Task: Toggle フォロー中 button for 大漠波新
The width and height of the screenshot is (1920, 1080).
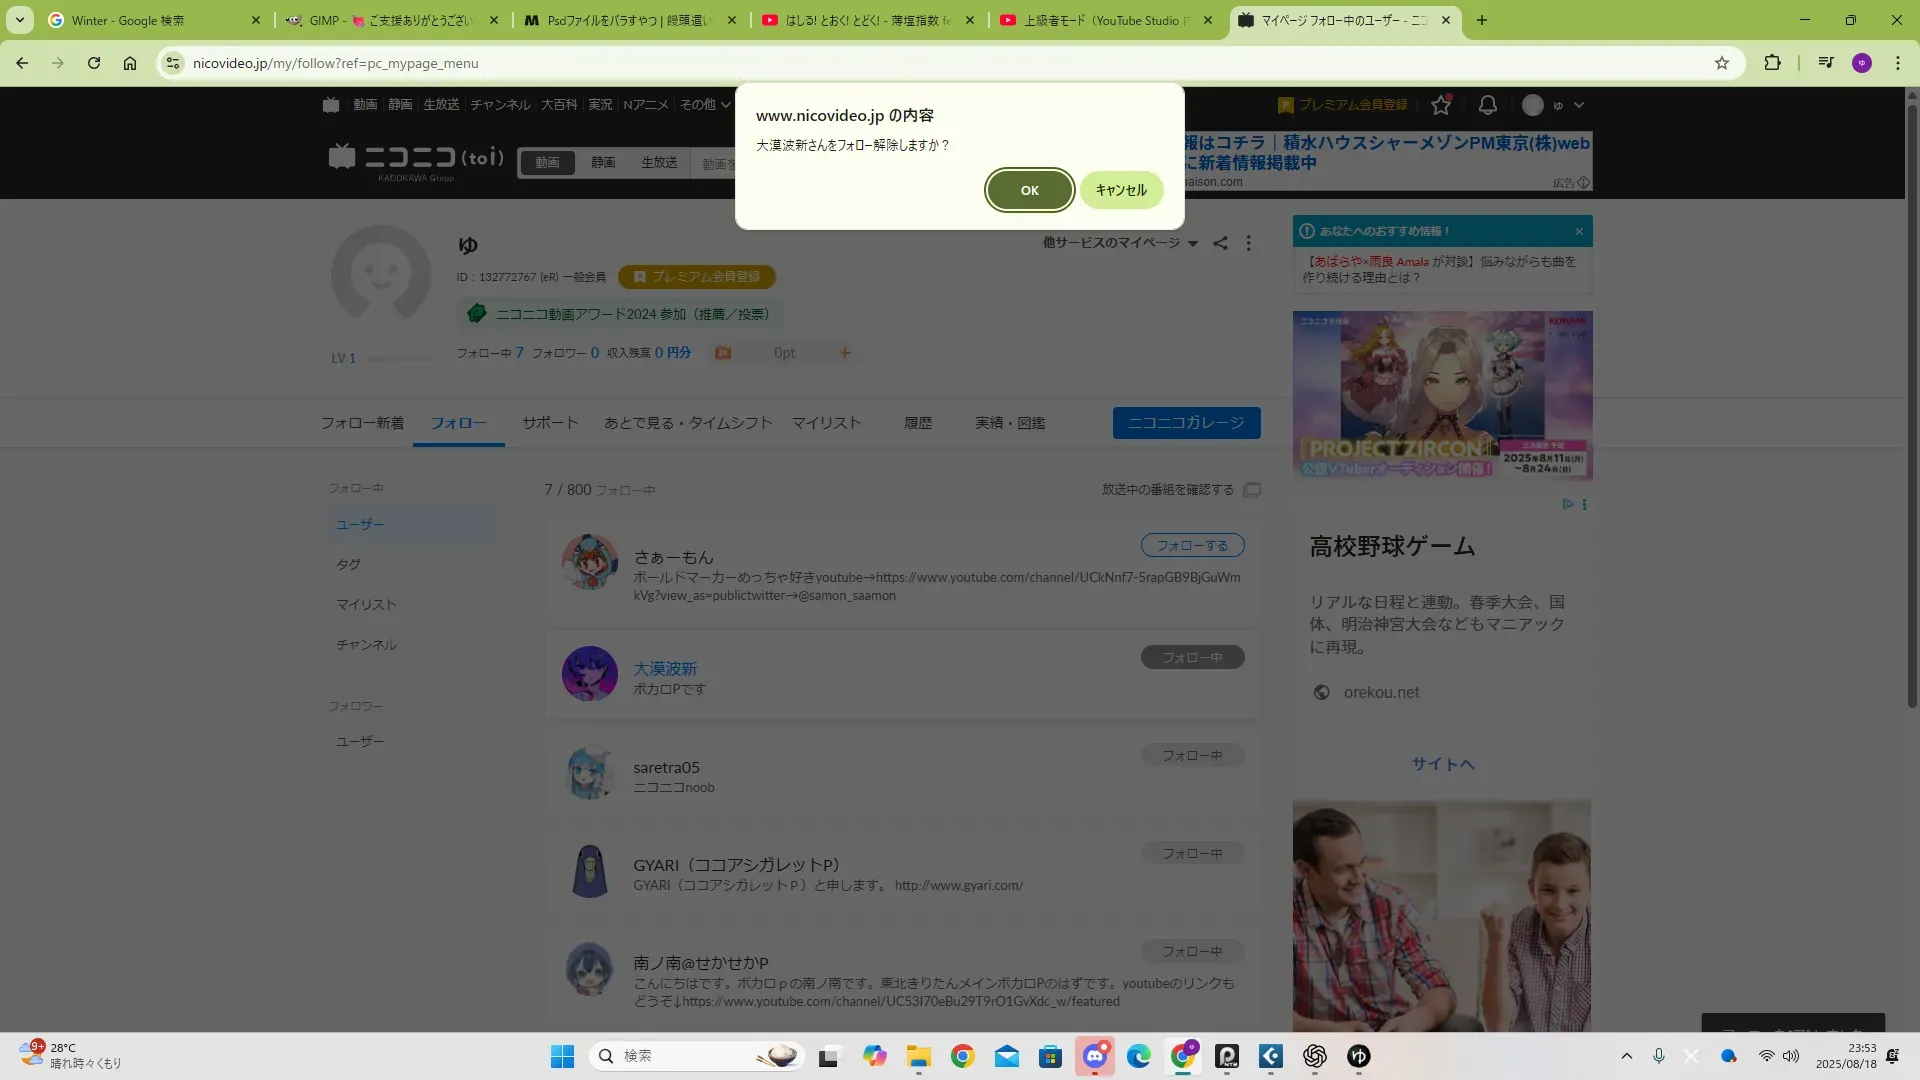Action: pos(1192,657)
